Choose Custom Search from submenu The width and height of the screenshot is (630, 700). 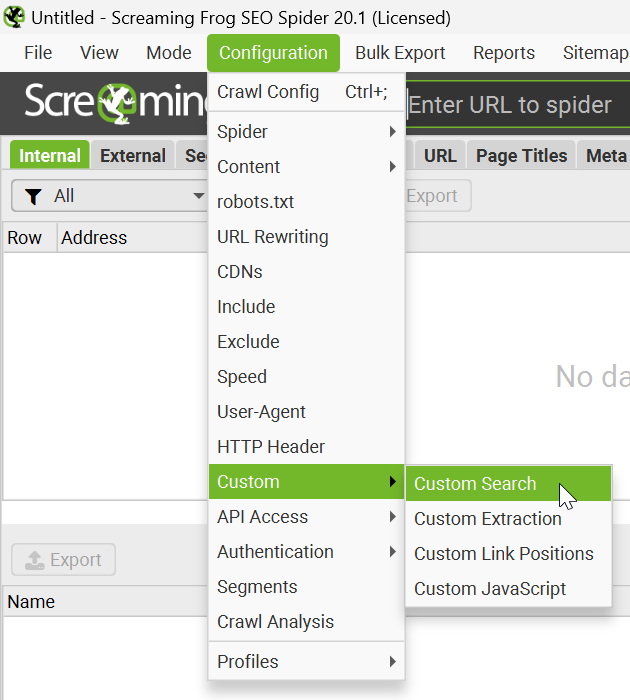(x=508, y=483)
